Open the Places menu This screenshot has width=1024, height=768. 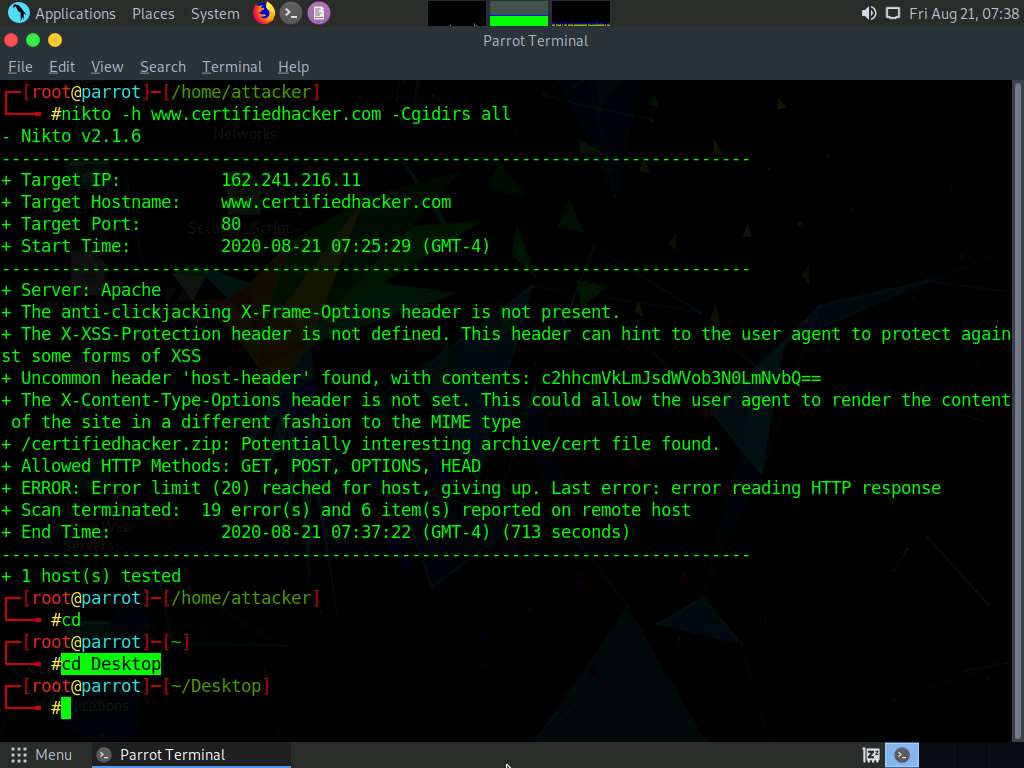pyautogui.click(x=153, y=14)
